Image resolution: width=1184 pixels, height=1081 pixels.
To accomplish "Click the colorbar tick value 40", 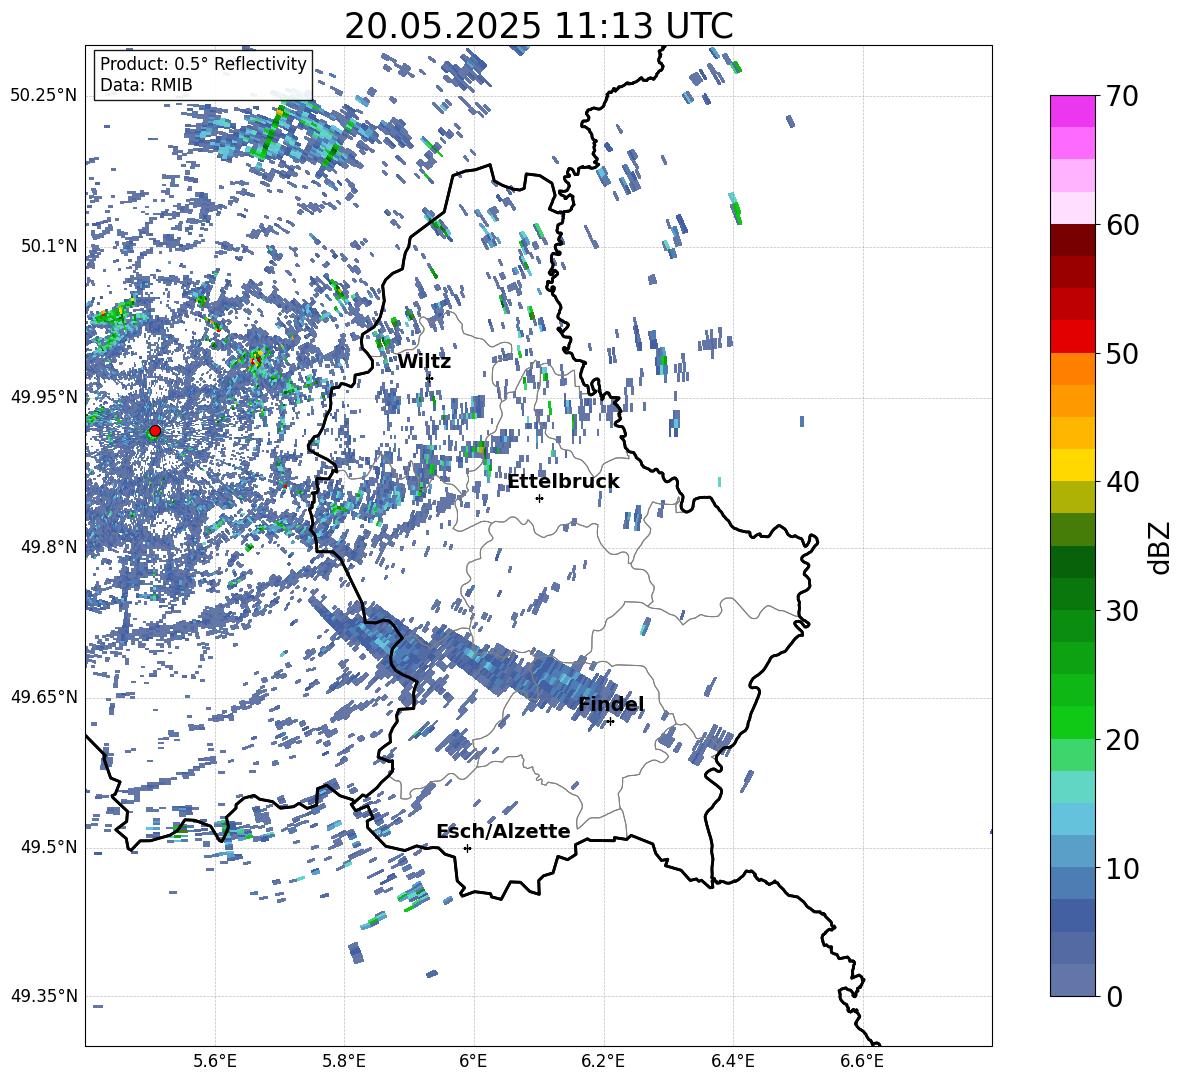I will click(1122, 482).
